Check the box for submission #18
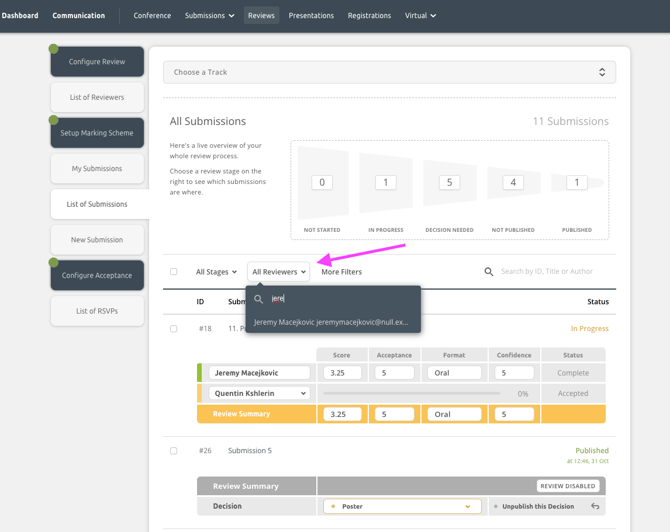670x532 pixels. [x=174, y=329]
